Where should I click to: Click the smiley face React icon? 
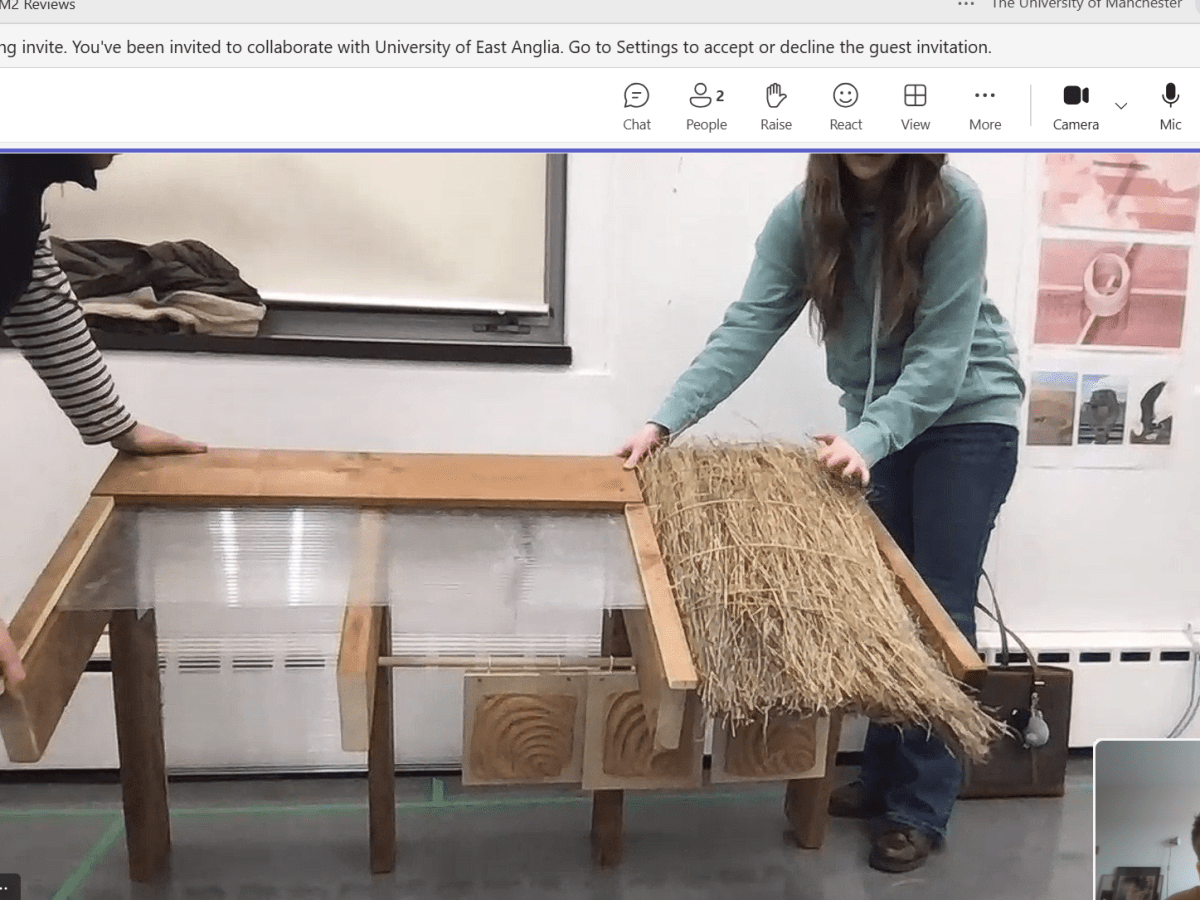(845, 94)
